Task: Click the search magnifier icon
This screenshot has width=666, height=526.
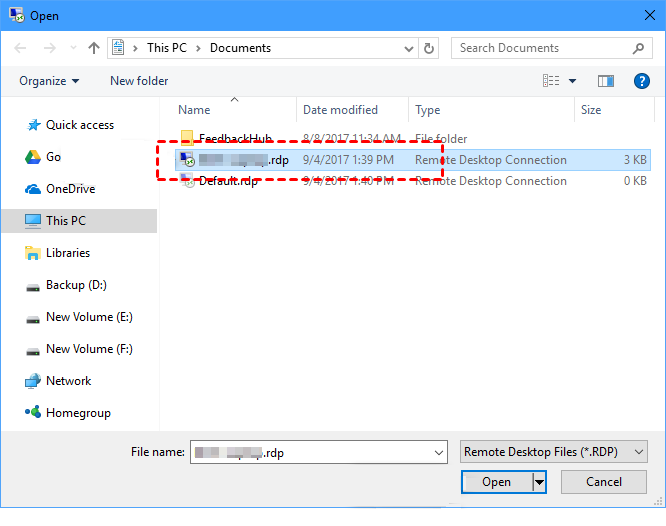Action: (638, 48)
